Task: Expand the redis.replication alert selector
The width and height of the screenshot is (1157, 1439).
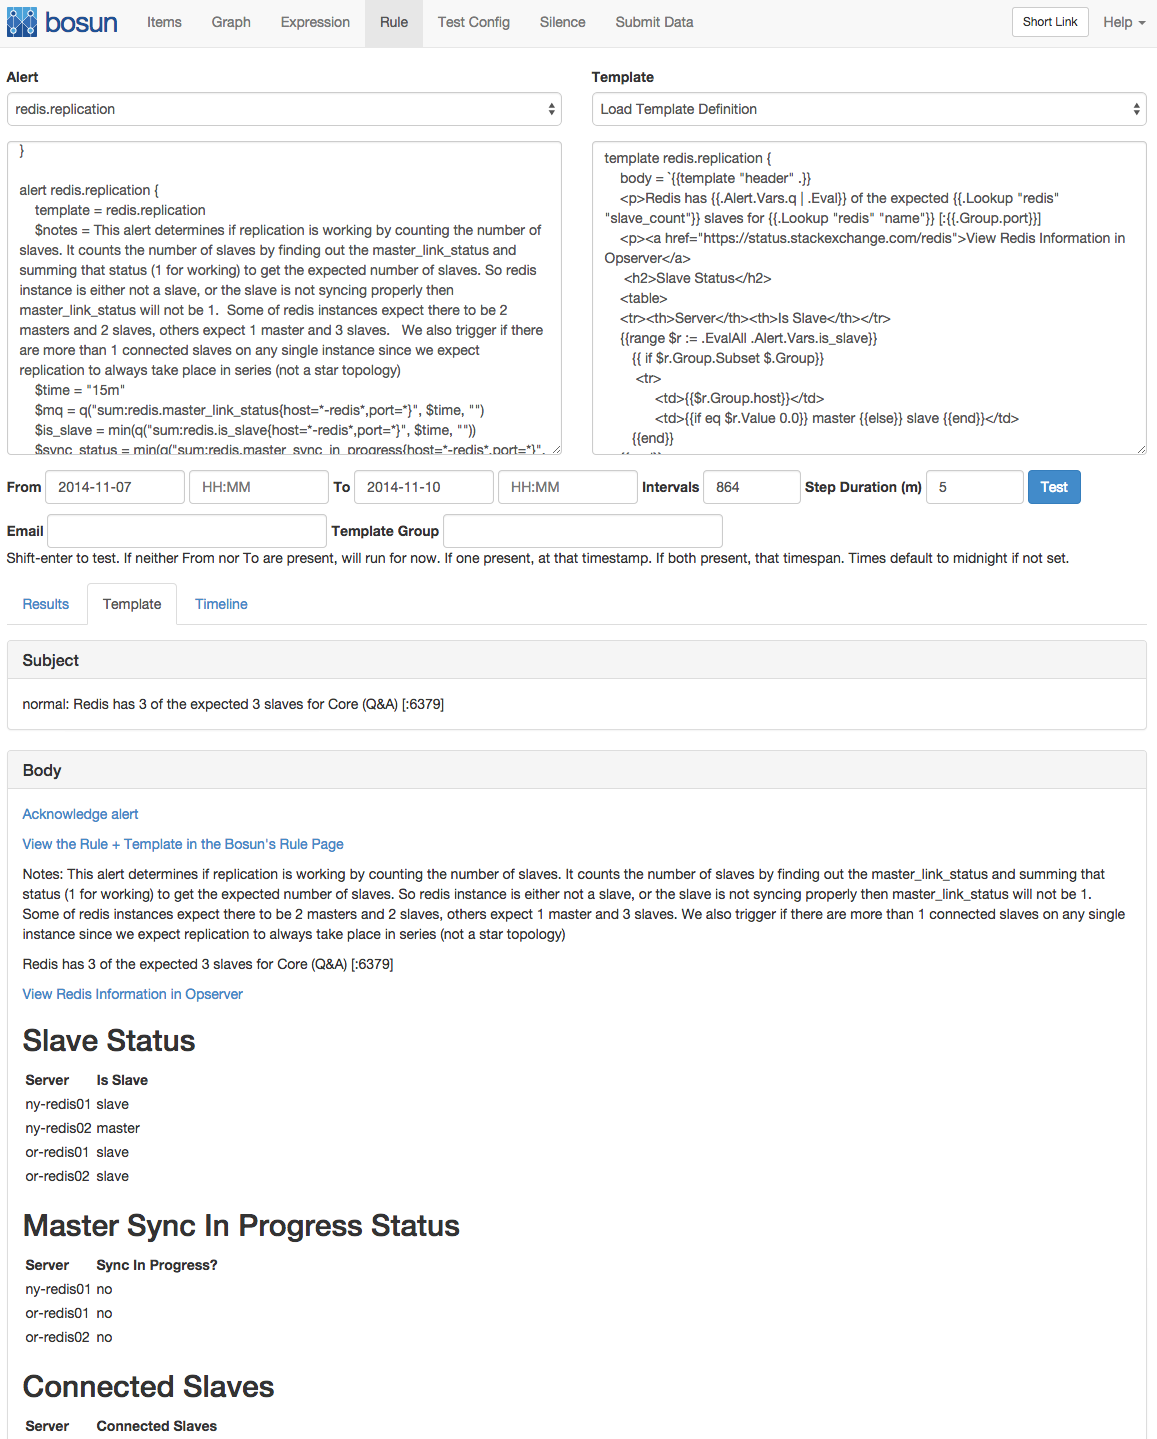Action: (x=284, y=109)
